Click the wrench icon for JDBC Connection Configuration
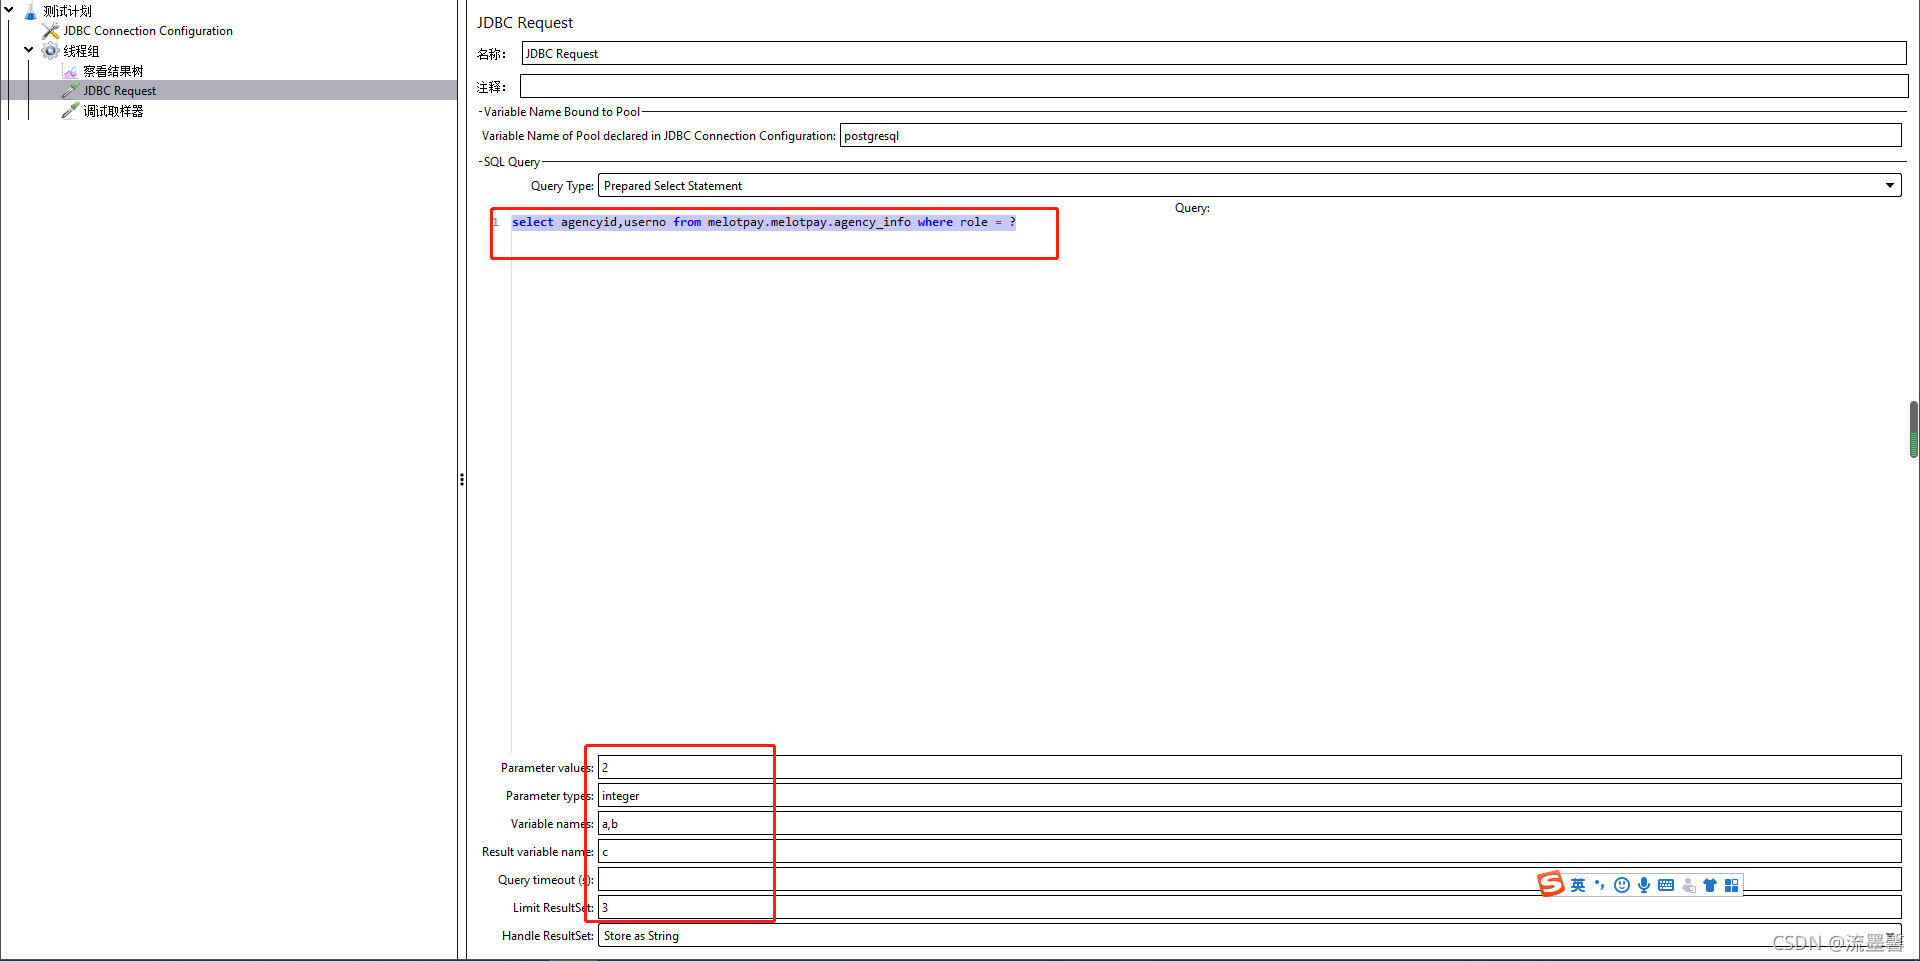Viewport: 1920px width, 961px height. 51,31
